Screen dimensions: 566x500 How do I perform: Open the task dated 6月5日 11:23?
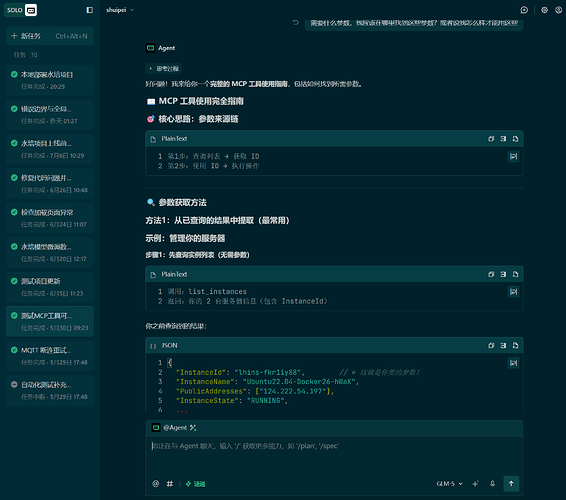pyautogui.click(x=50, y=287)
